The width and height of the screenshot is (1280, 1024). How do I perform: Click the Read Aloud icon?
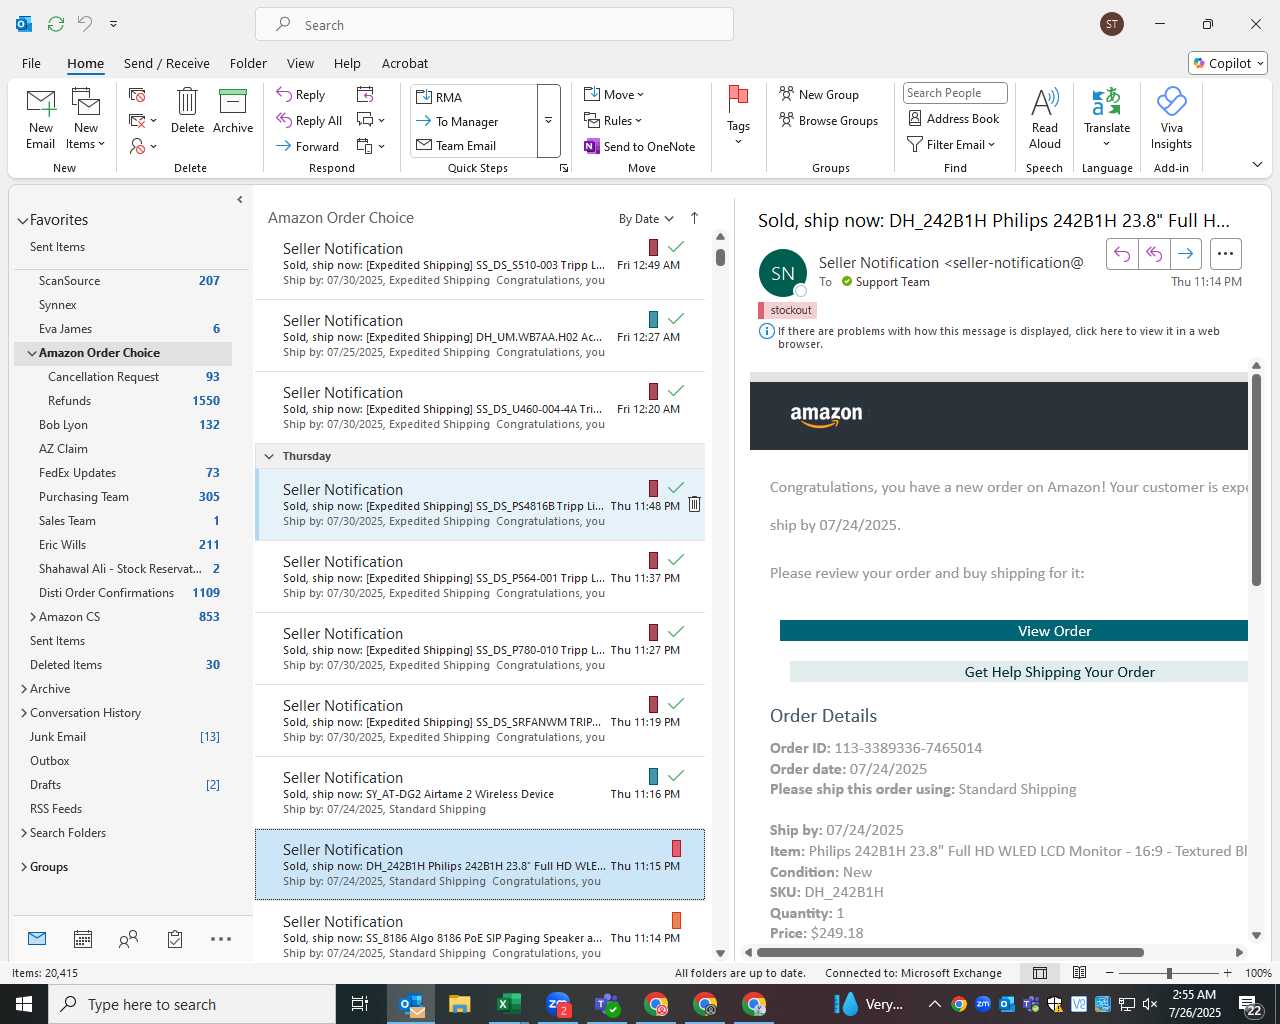(x=1045, y=102)
